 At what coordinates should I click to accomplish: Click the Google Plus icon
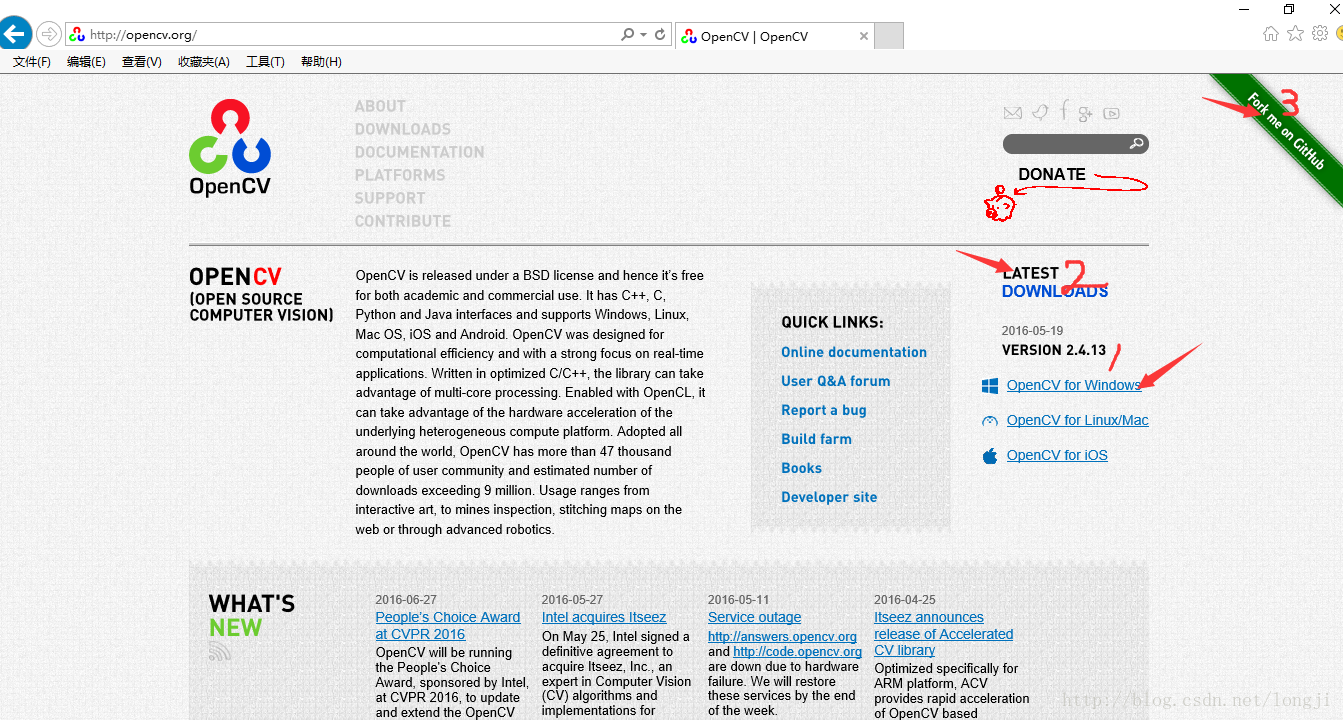[1086, 113]
